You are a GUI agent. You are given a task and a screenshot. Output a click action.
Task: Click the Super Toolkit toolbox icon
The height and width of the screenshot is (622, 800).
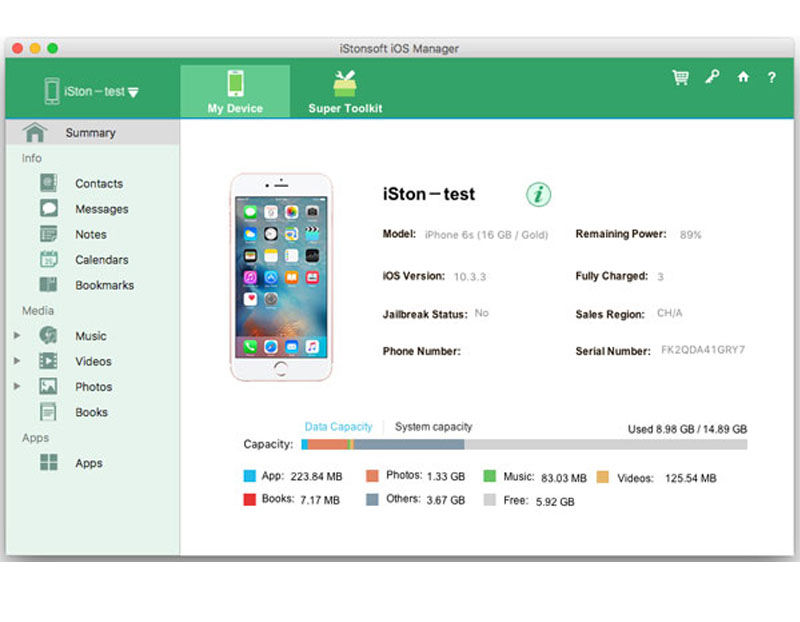(345, 84)
